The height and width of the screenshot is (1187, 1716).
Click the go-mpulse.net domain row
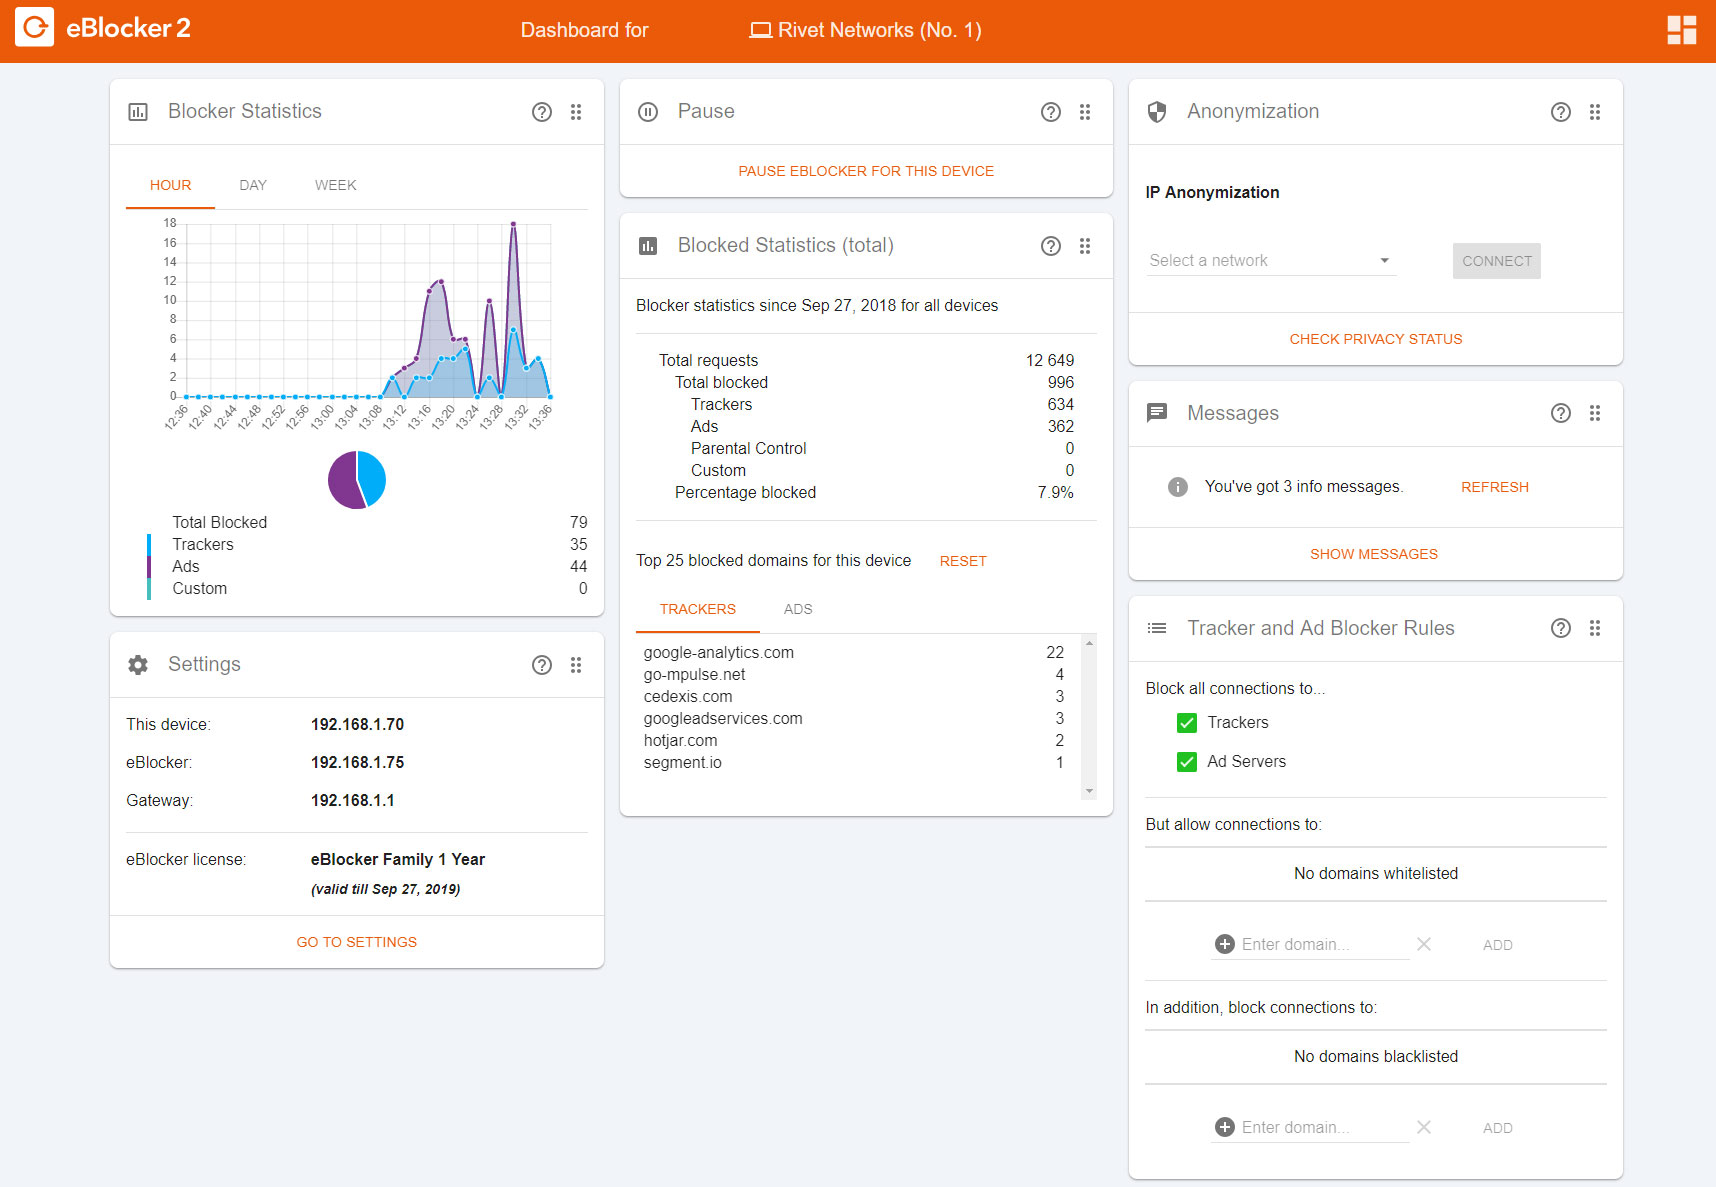coord(854,674)
